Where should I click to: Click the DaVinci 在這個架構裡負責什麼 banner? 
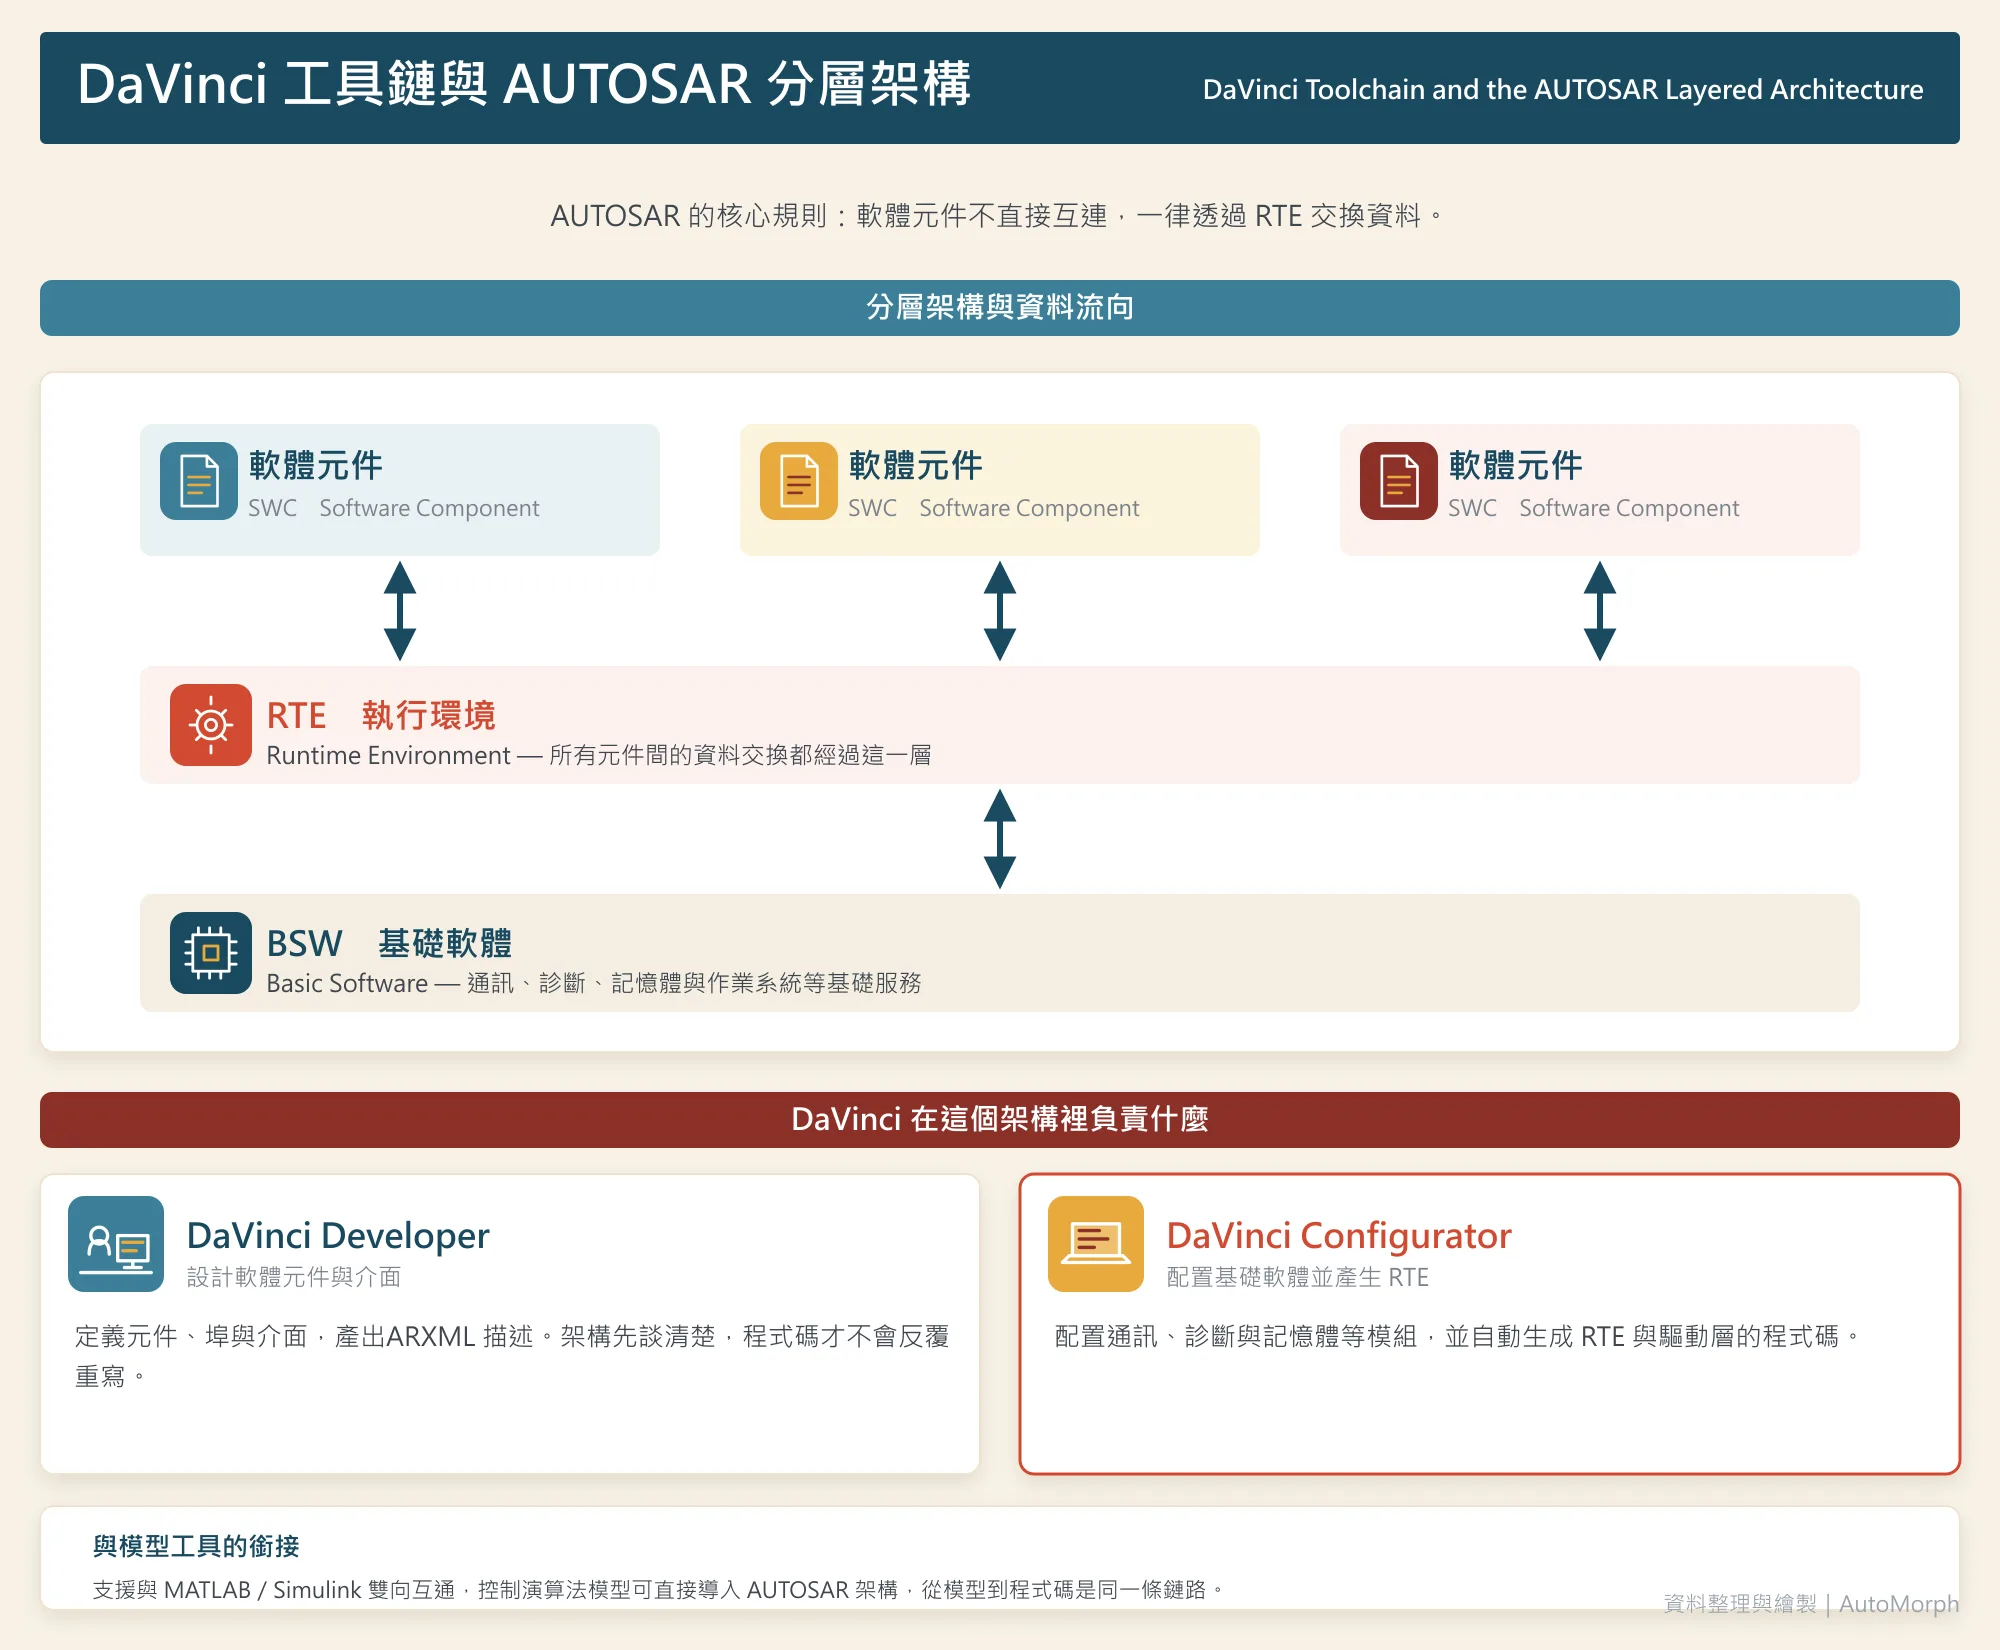point(1000,1120)
